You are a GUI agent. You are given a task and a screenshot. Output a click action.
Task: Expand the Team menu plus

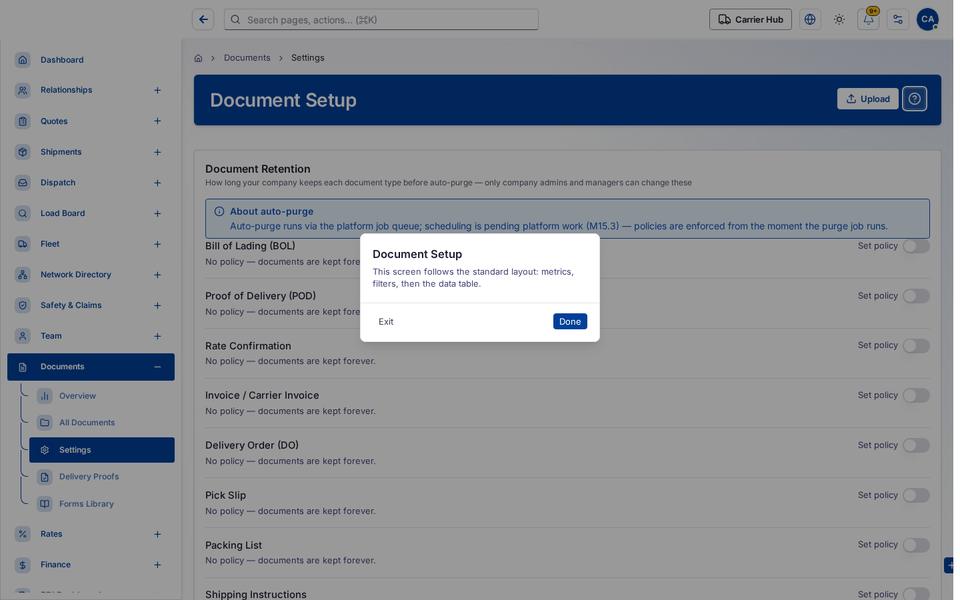tap(157, 336)
